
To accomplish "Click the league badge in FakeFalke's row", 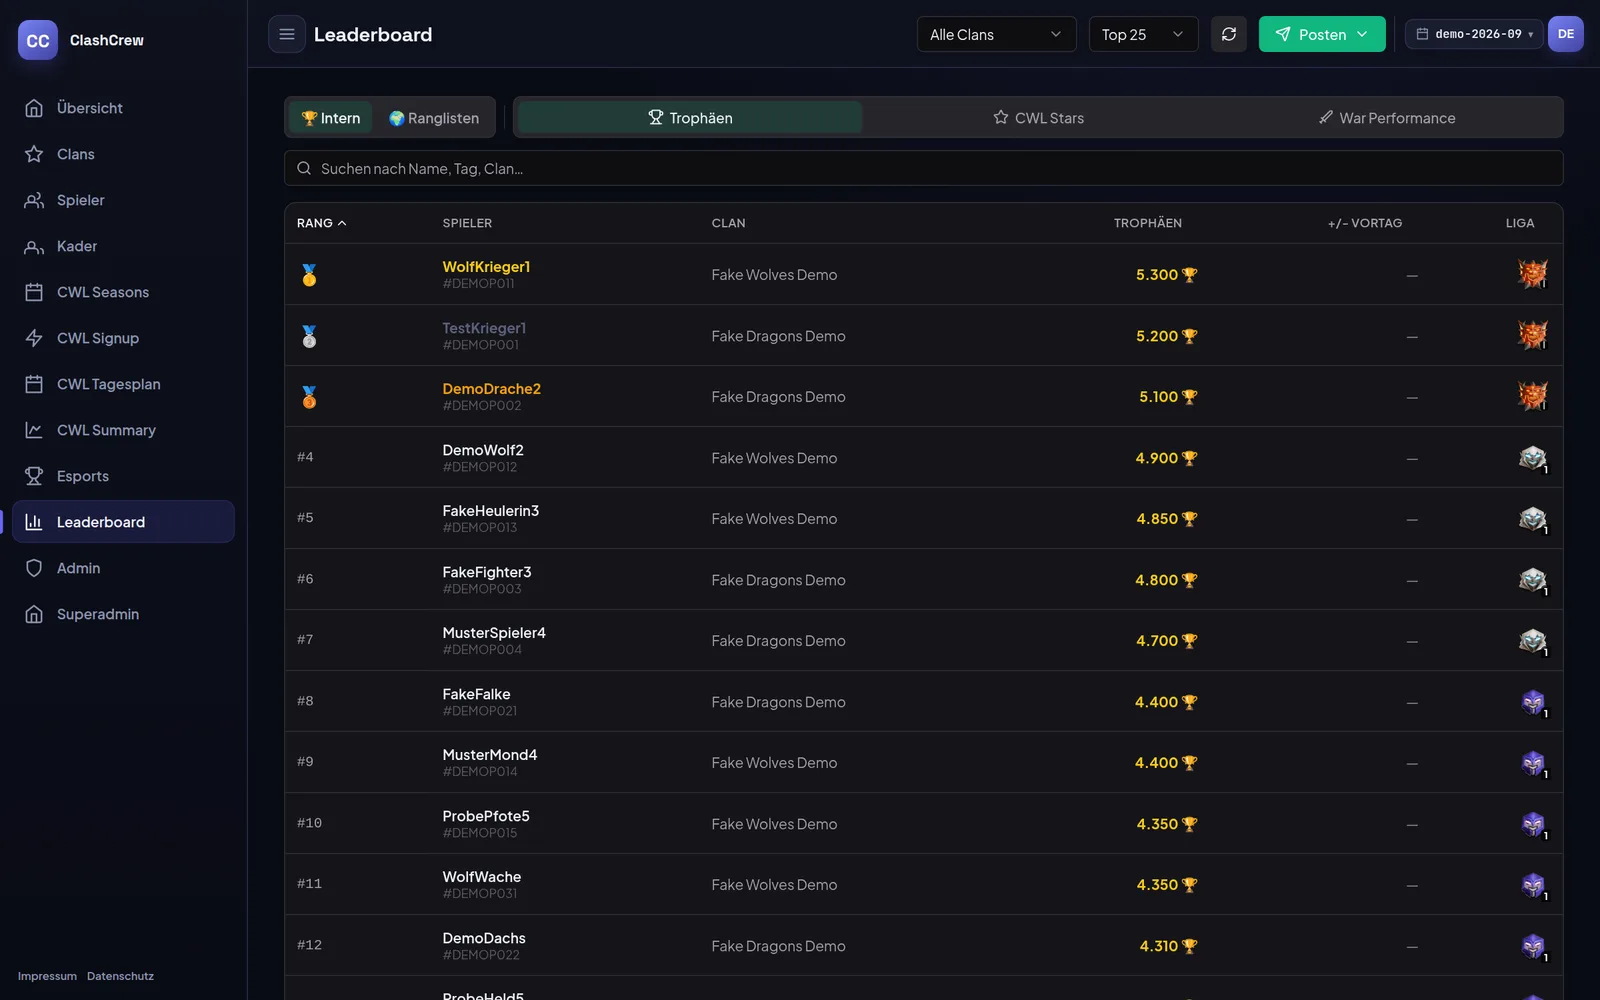I will pos(1532,702).
